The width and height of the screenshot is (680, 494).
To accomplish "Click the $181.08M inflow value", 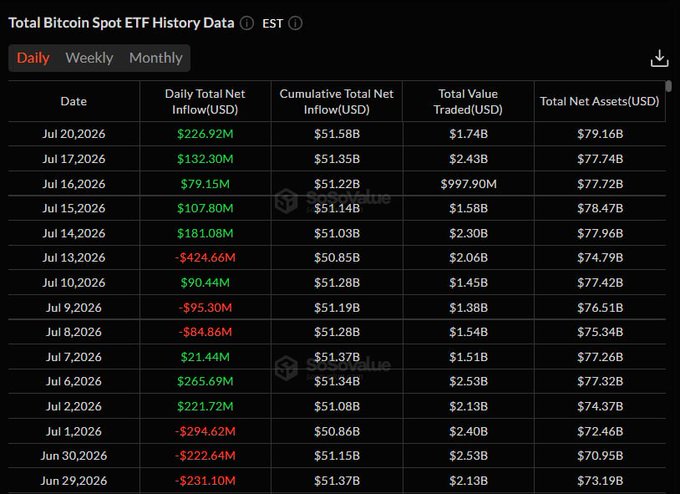I will pyautogui.click(x=205, y=233).
